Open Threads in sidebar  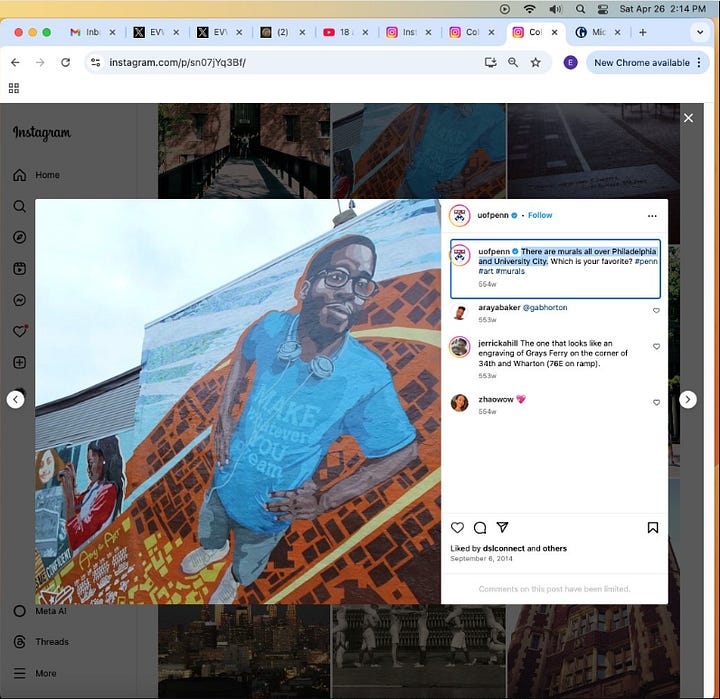pos(41,642)
